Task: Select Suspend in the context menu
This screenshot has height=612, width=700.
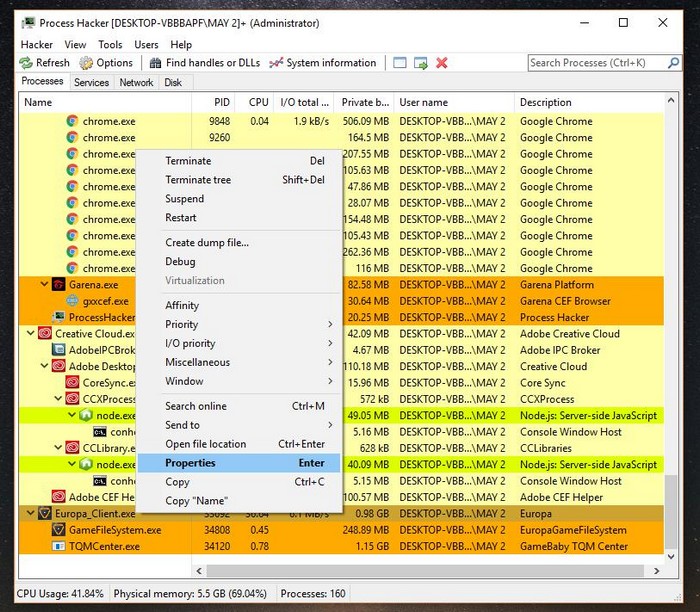Action: pyautogui.click(x=239, y=199)
